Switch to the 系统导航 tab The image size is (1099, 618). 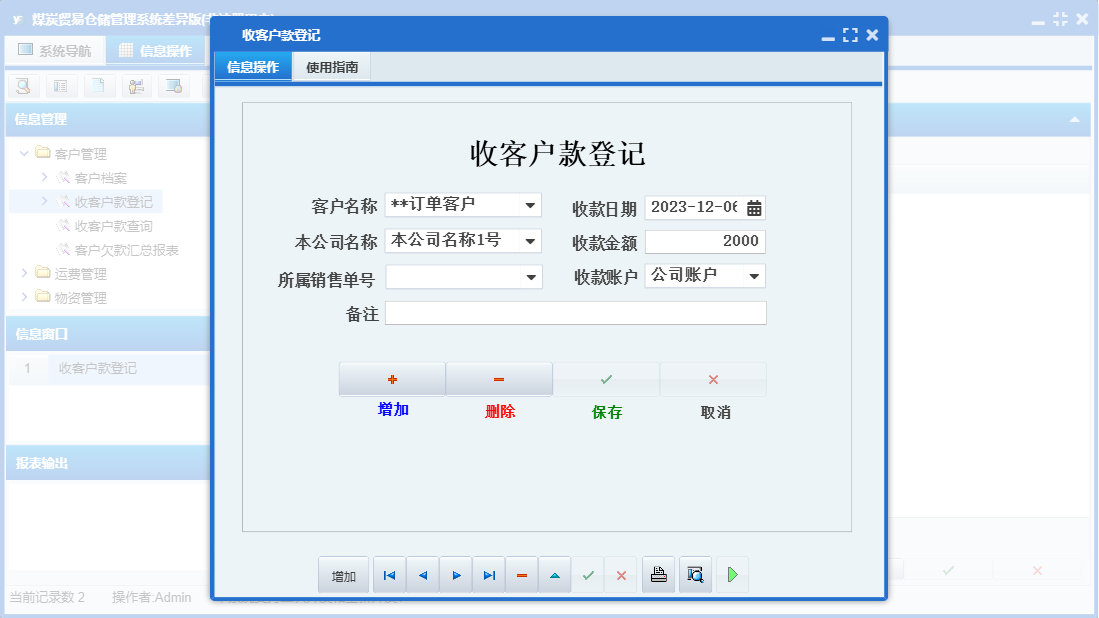tap(55, 49)
